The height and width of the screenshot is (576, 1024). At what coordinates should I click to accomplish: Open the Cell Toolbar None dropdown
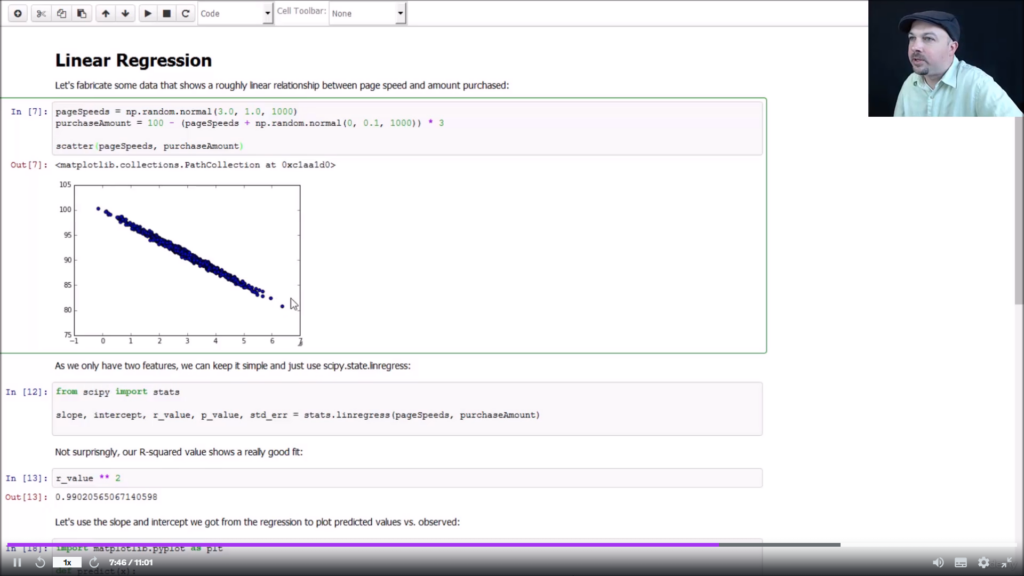[x=367, y=13]
